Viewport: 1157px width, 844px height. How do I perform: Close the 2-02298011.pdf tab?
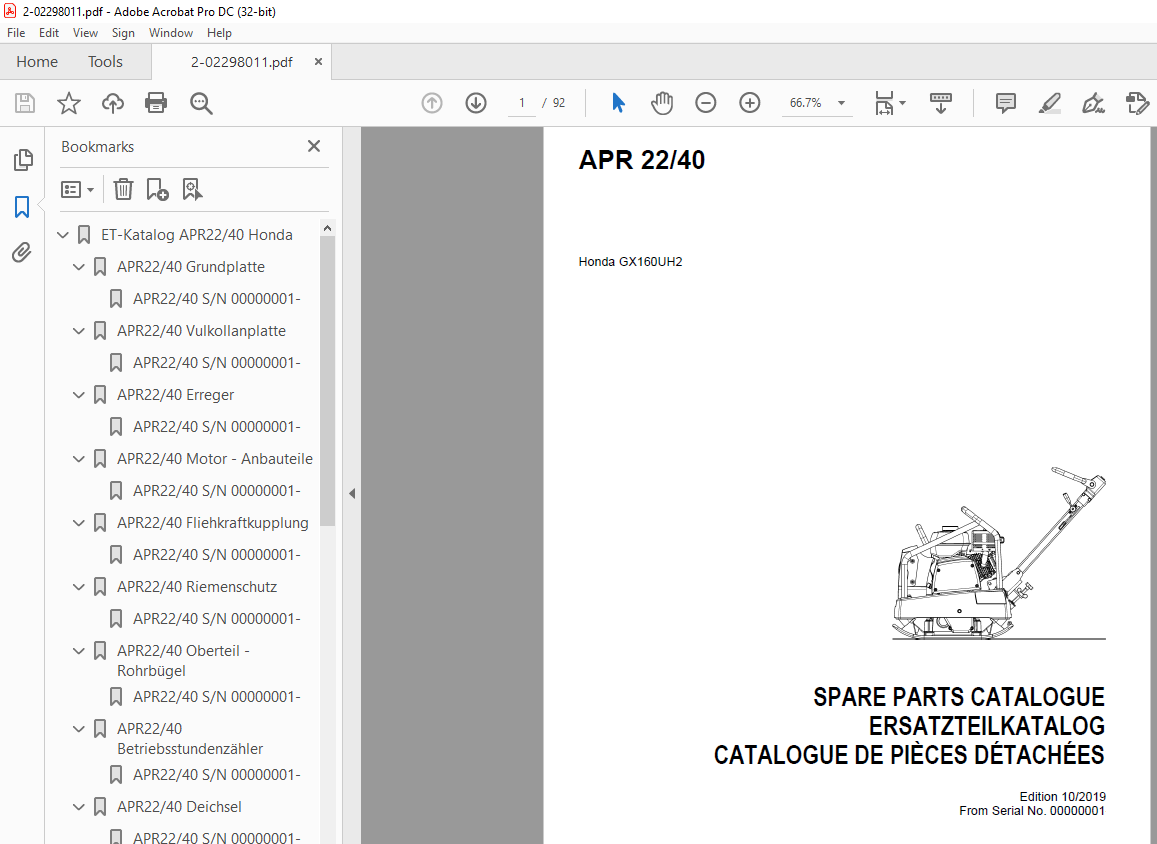[x=318, y=62]
